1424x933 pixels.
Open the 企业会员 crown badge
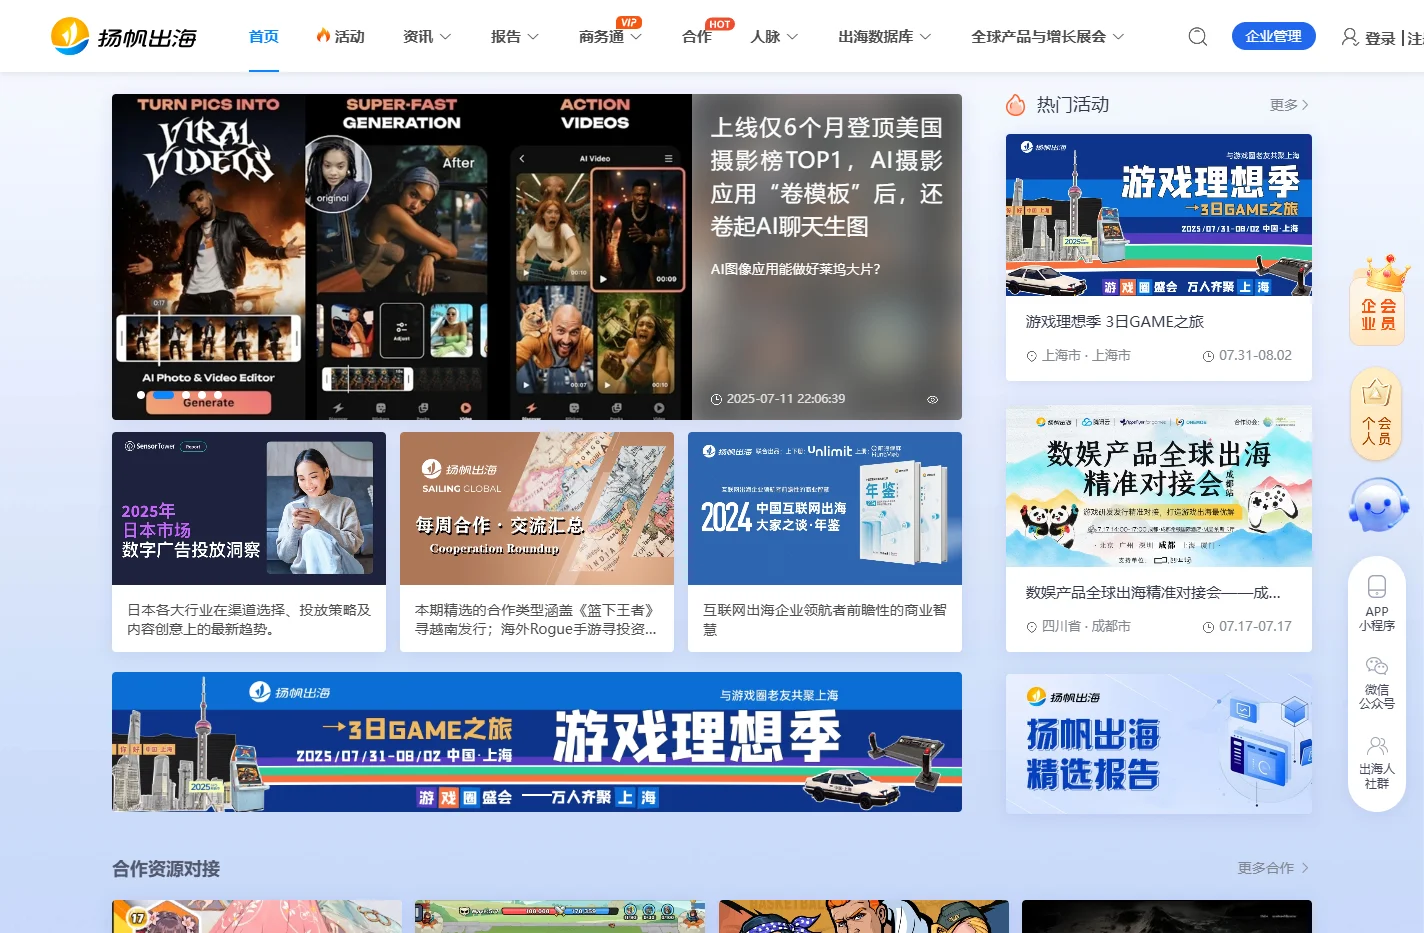tap(1378, 300)
